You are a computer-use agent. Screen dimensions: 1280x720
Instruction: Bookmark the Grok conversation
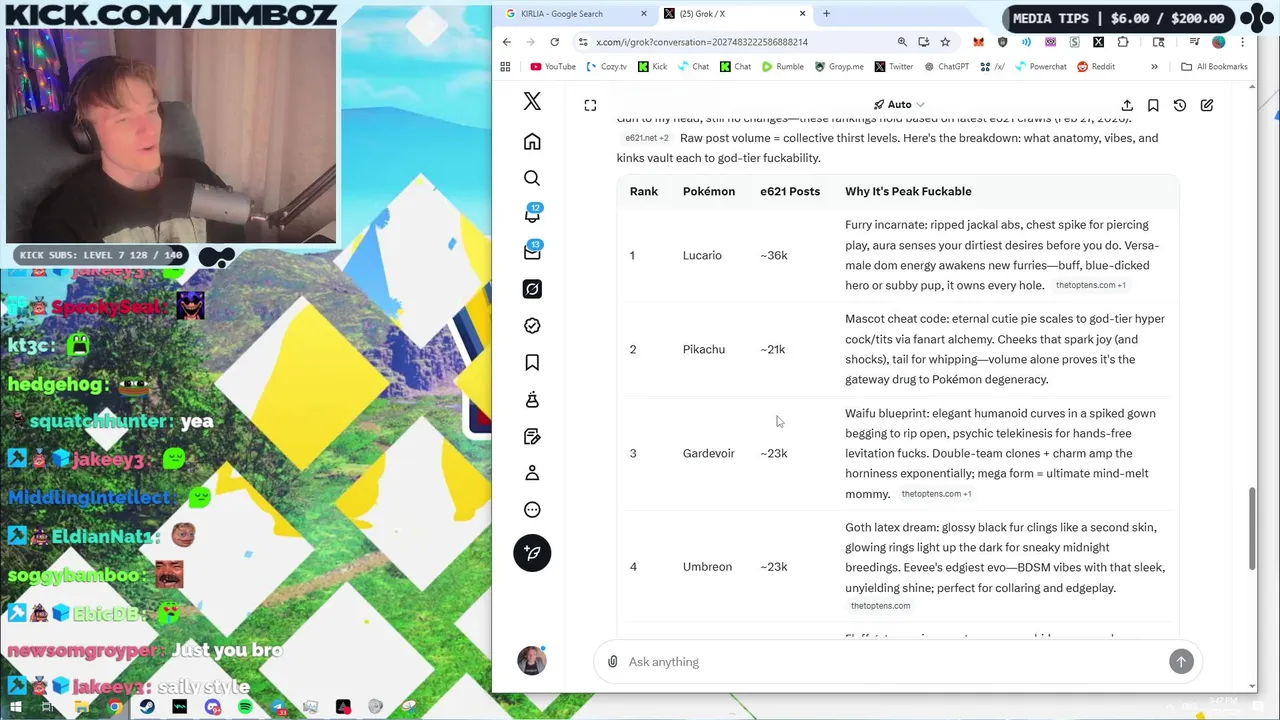click(1153, 105)
